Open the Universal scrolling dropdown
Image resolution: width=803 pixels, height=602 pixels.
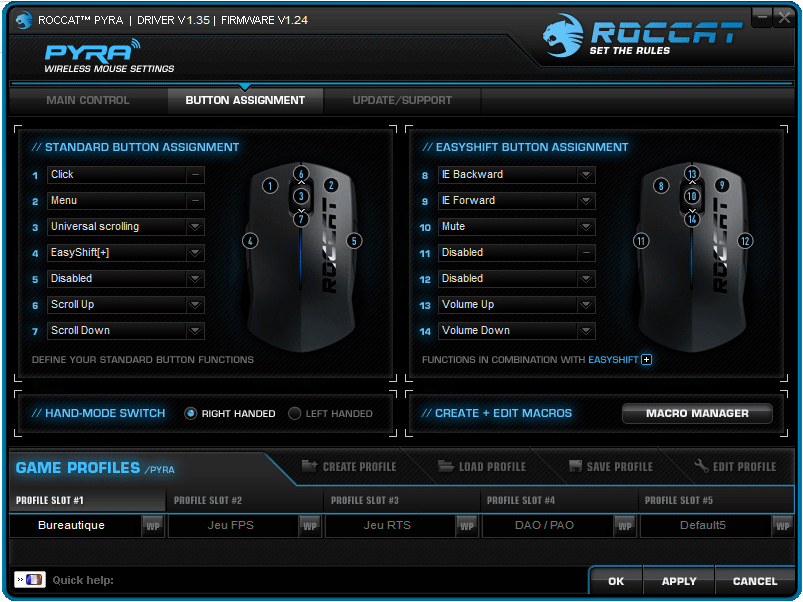[195, 227]
